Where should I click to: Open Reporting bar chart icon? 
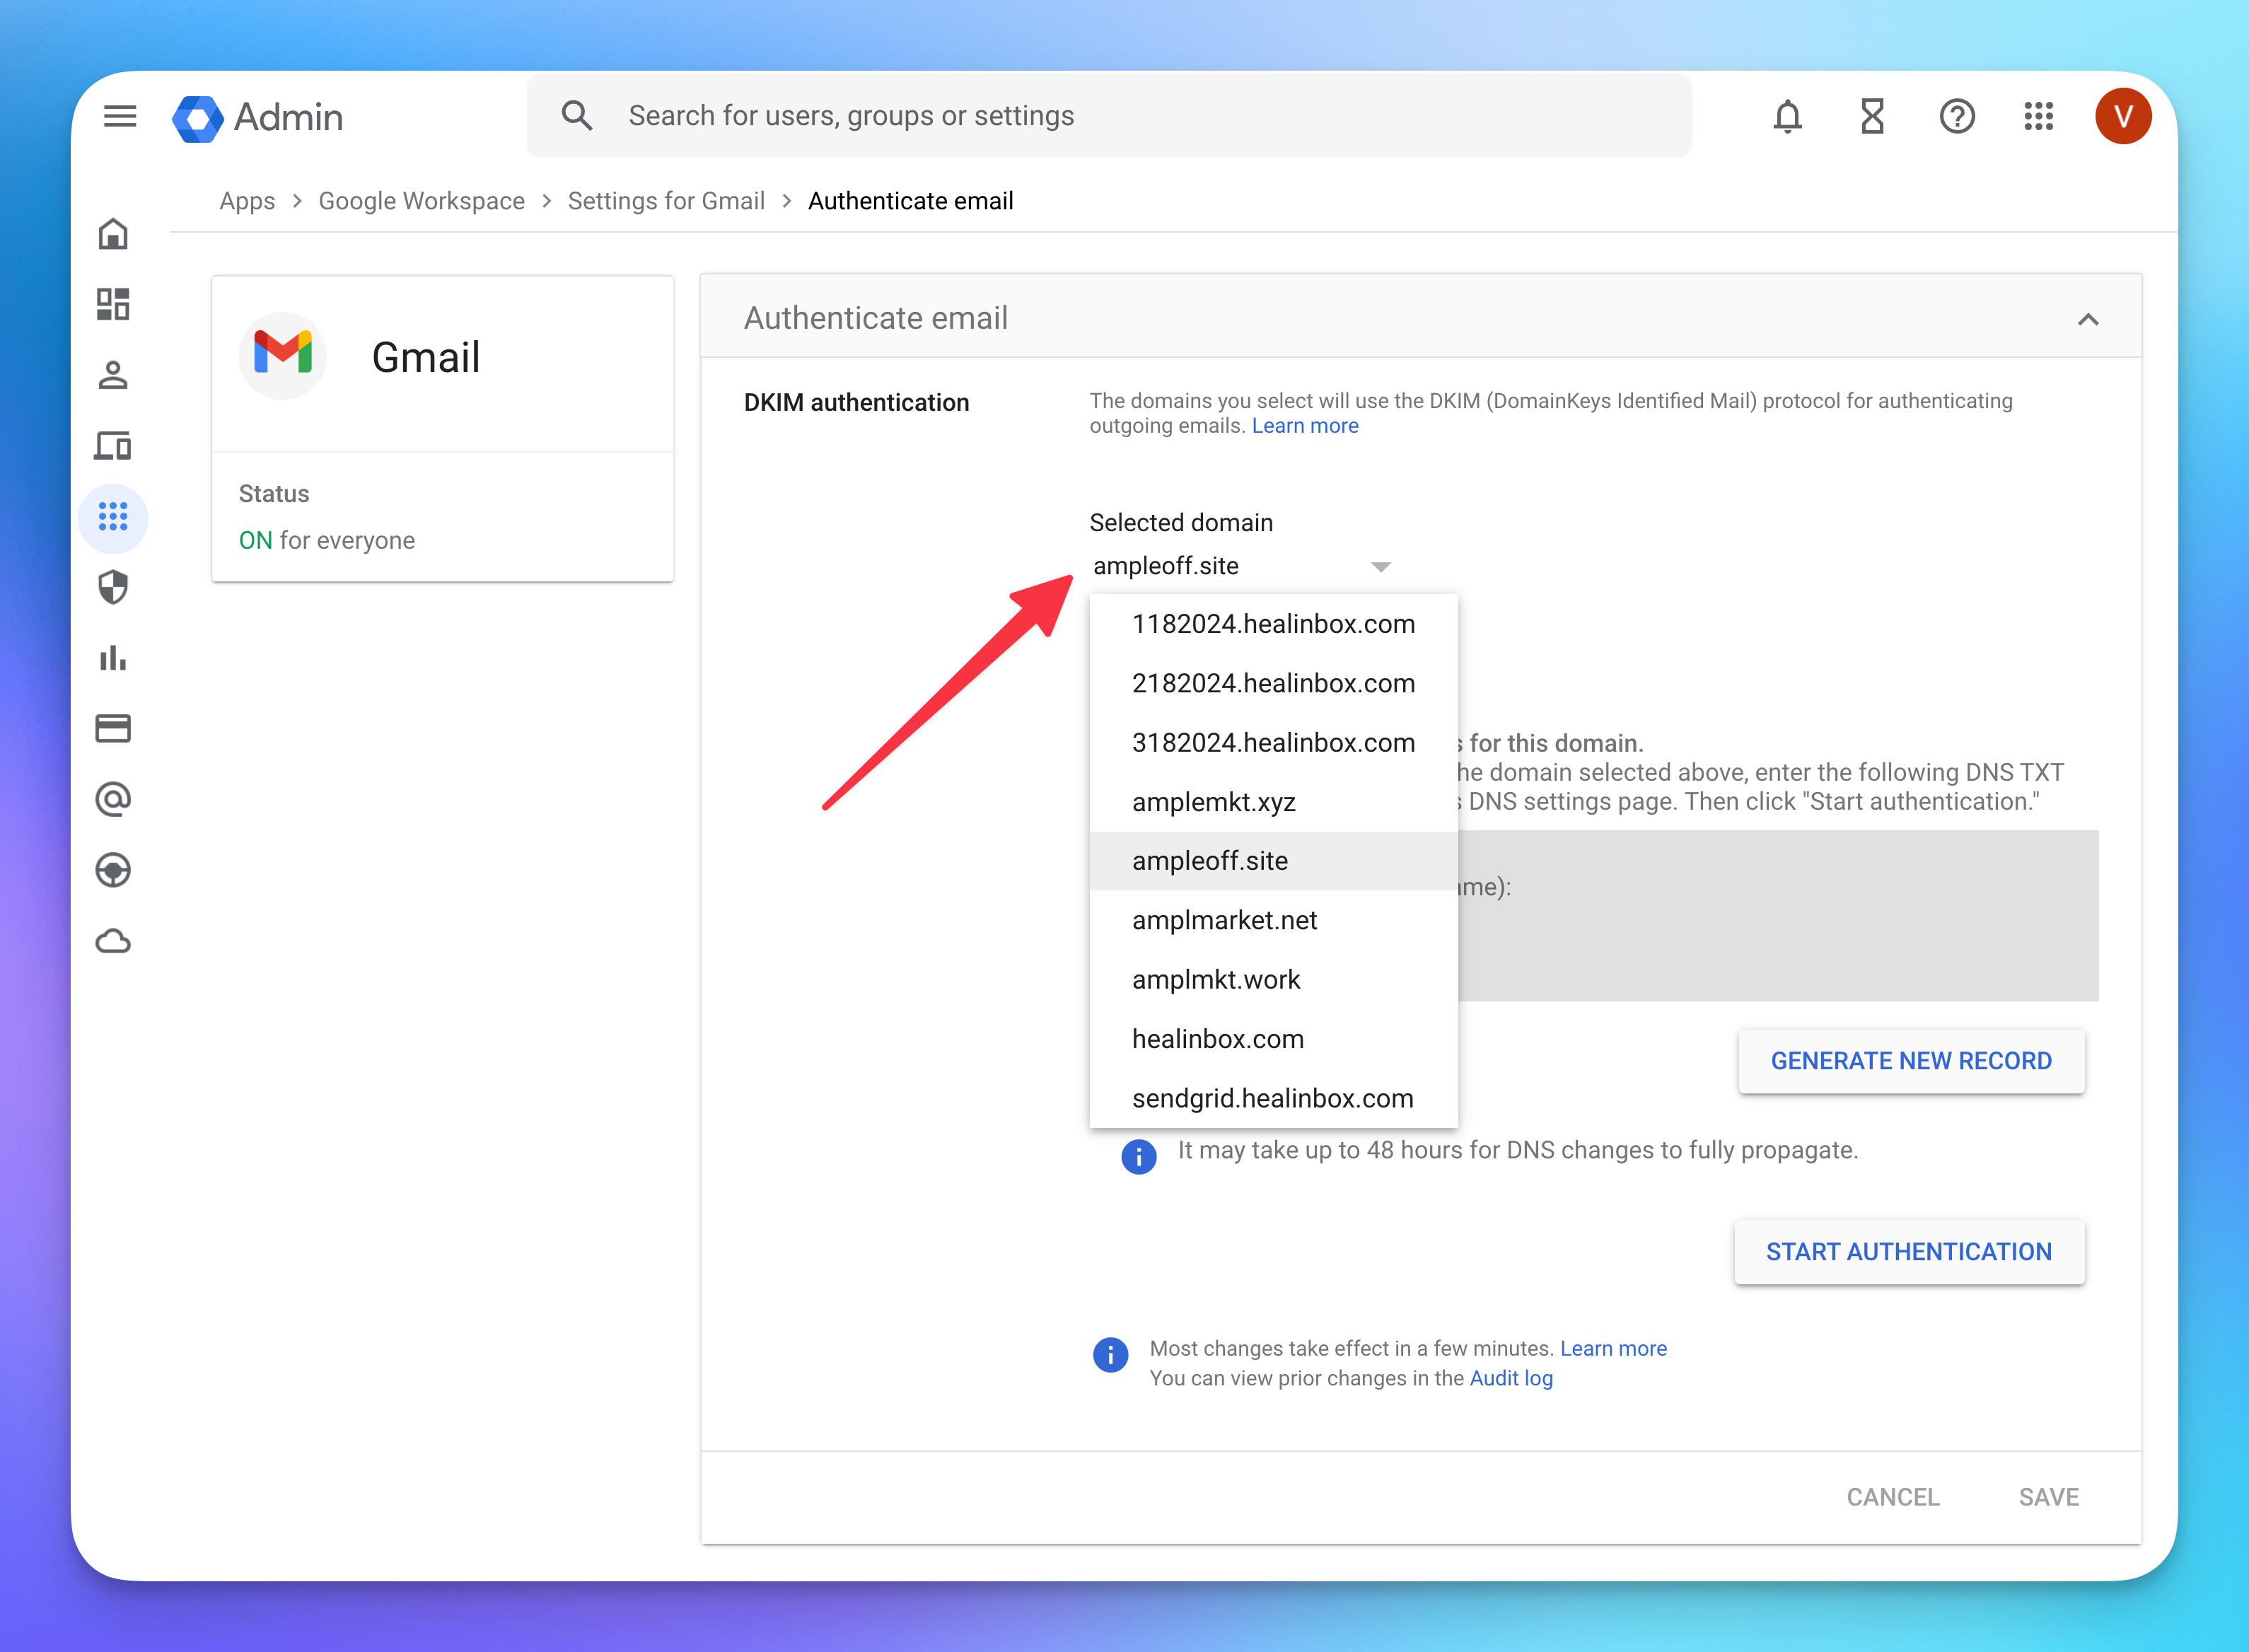pos(113,658)
